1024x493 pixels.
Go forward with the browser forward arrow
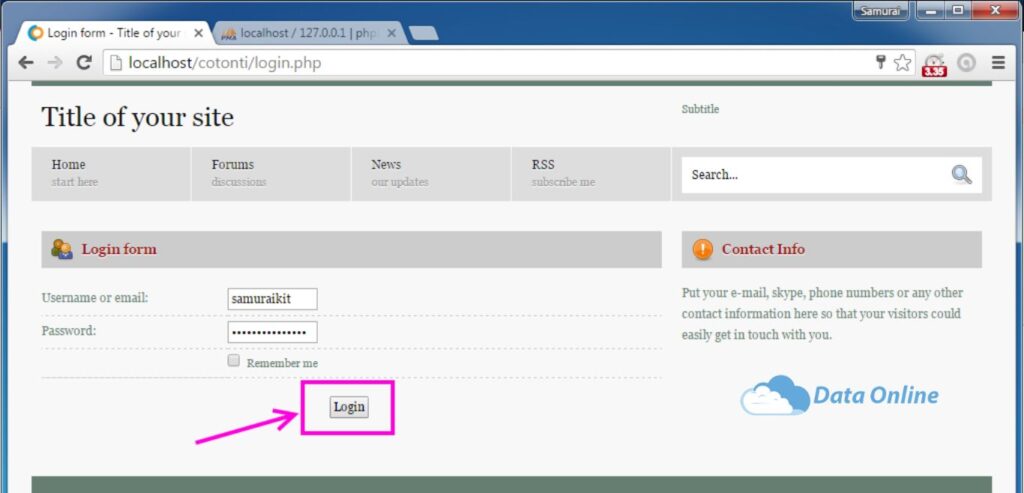(56, 63)
